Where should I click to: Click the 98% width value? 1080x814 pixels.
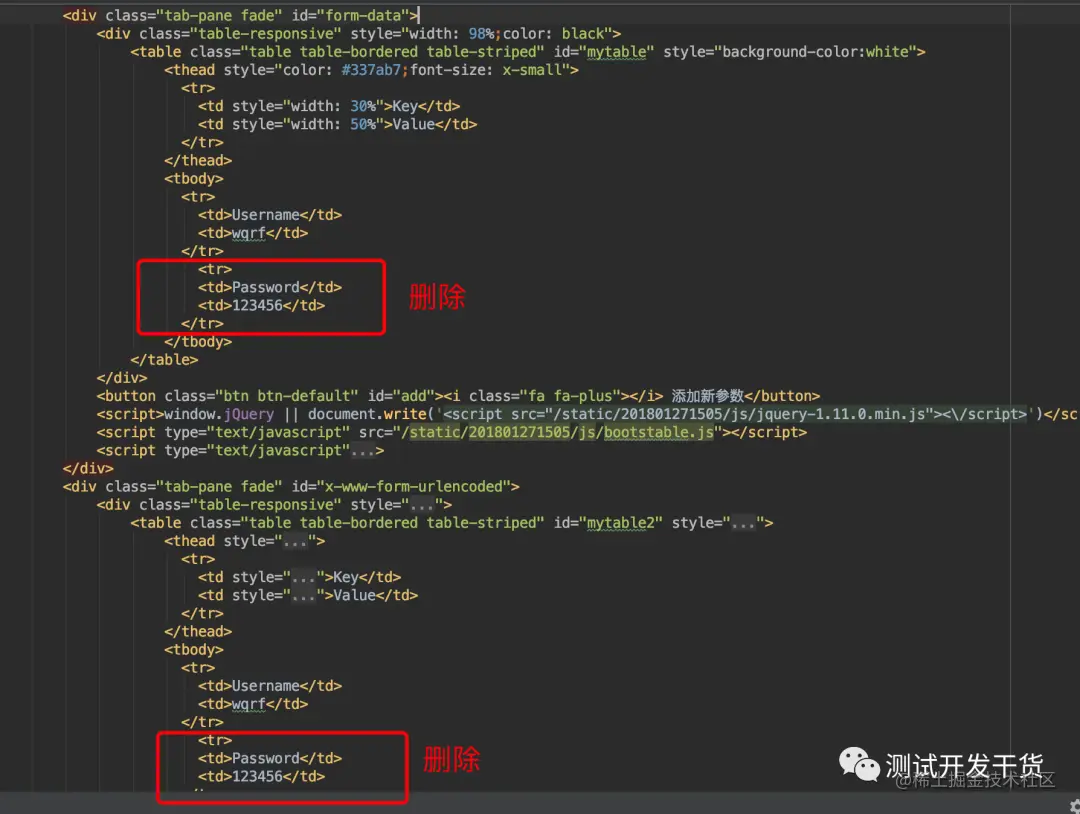coord(481,33)
